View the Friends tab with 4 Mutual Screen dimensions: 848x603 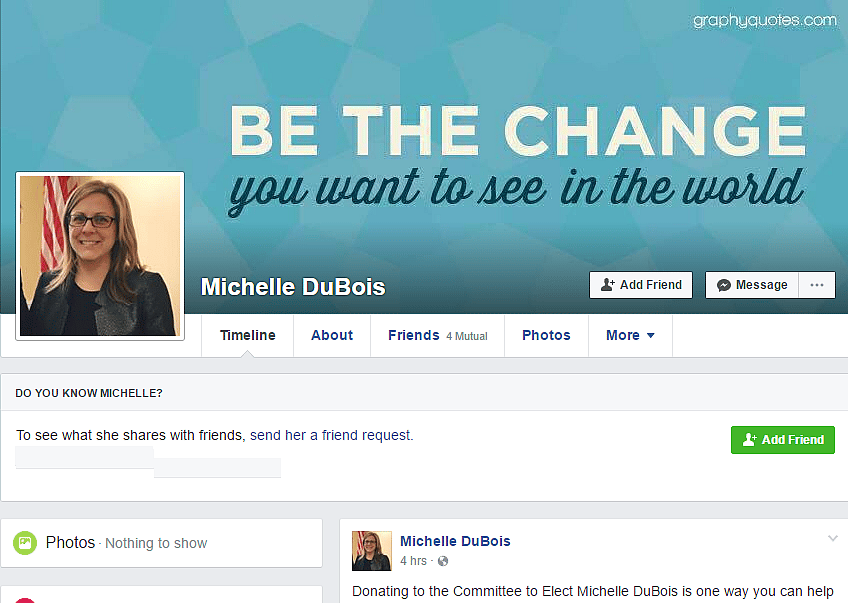pyautogui.click(x=438, y=335)
